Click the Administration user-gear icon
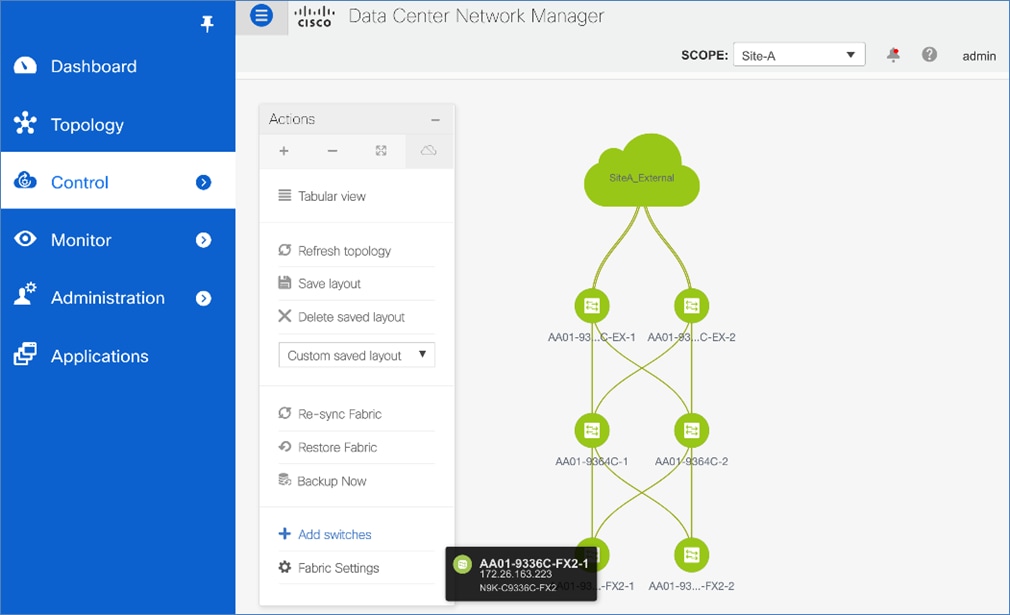Viewport: 1010px width, 615px height. (x=25, y=294)
